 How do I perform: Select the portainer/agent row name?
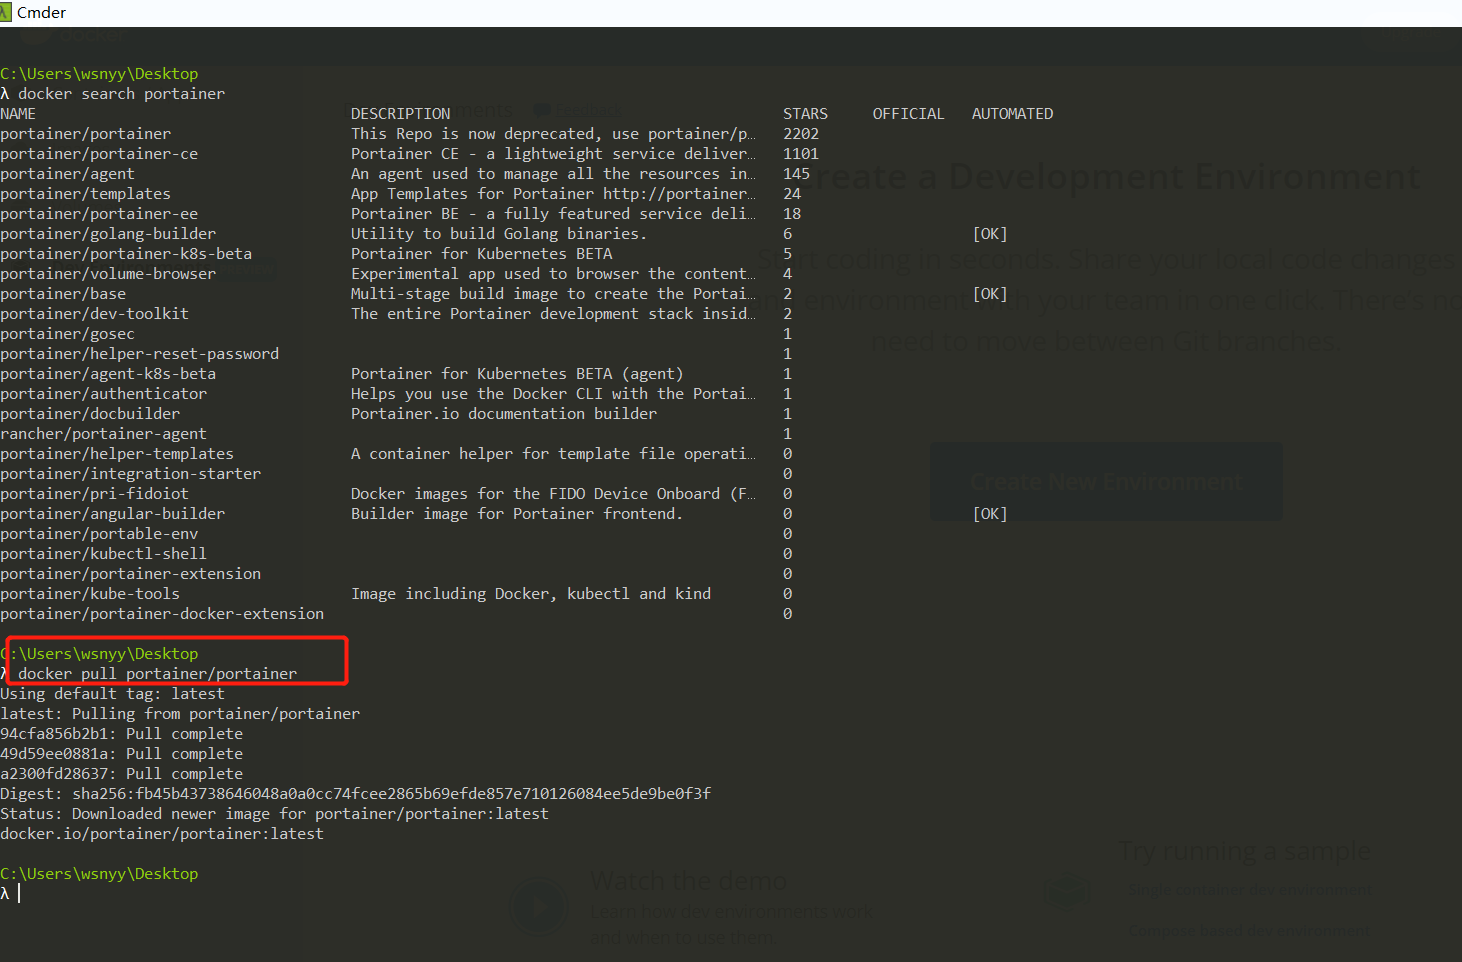(67, 174)
